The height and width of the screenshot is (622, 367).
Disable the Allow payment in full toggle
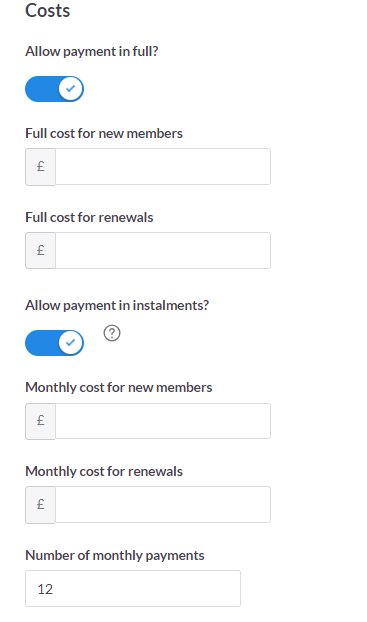54,89
